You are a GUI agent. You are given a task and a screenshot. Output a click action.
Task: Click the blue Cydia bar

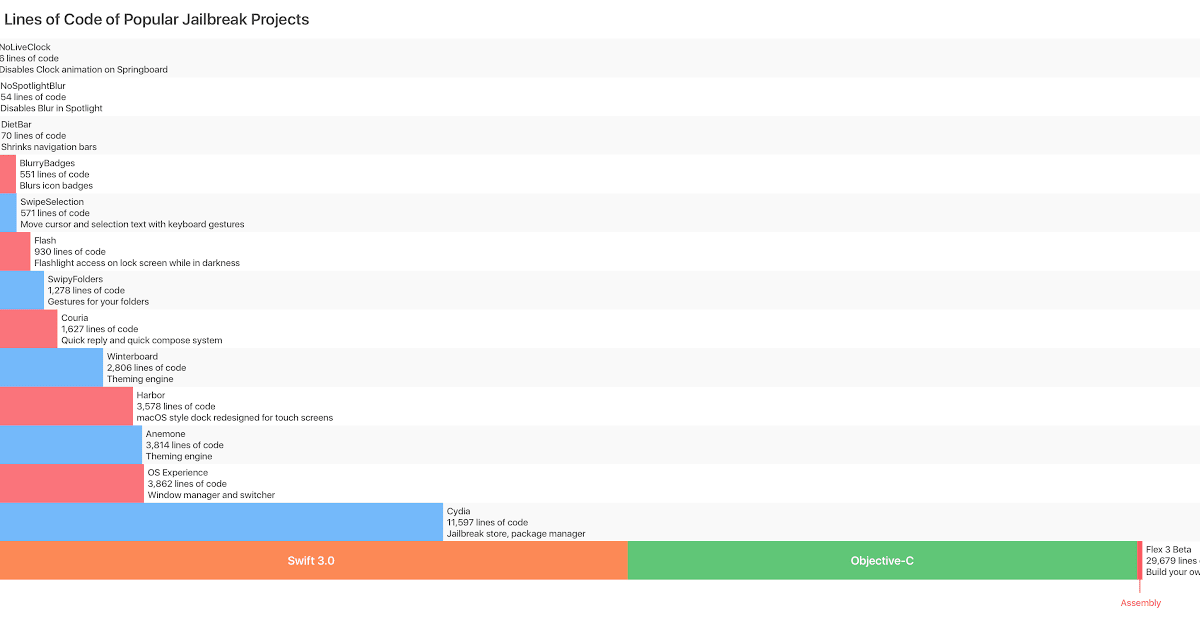pos(221,522)
